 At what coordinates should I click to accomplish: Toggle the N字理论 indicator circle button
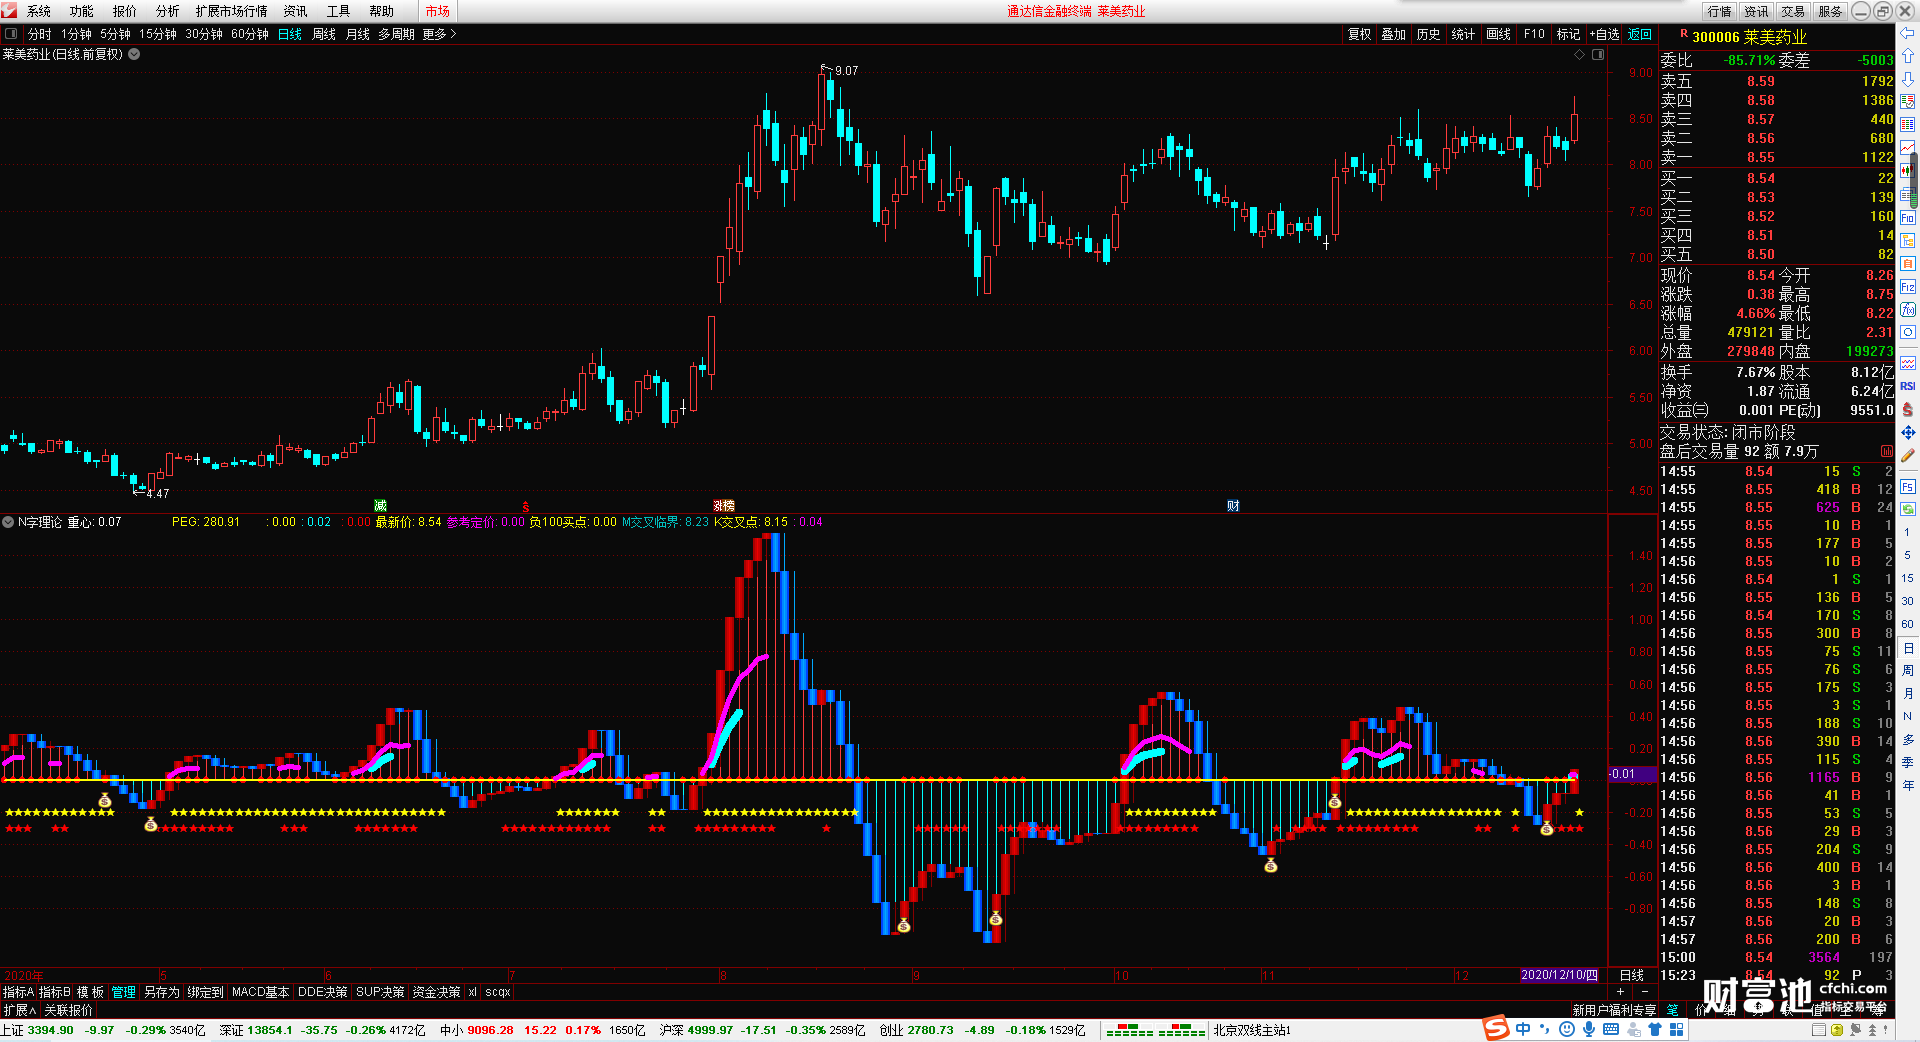8,522
